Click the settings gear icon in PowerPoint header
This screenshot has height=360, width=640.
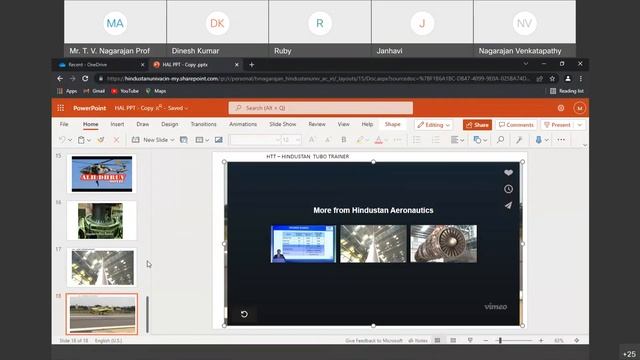pos(561,108)
